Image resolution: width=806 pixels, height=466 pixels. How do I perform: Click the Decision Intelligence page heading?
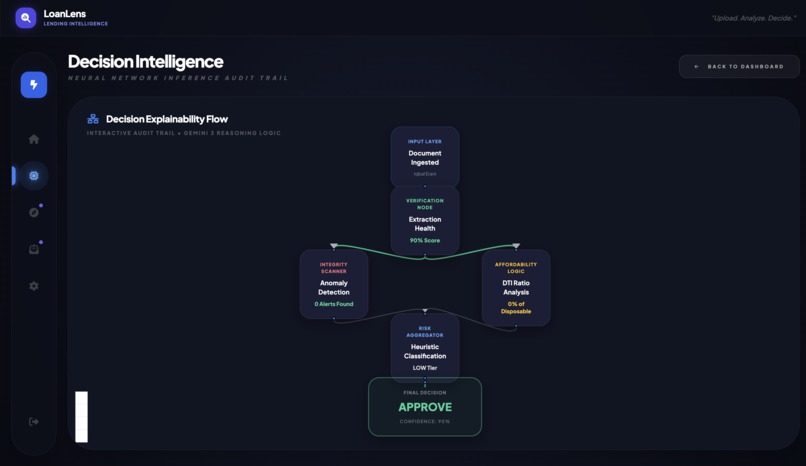pos(145,62)
